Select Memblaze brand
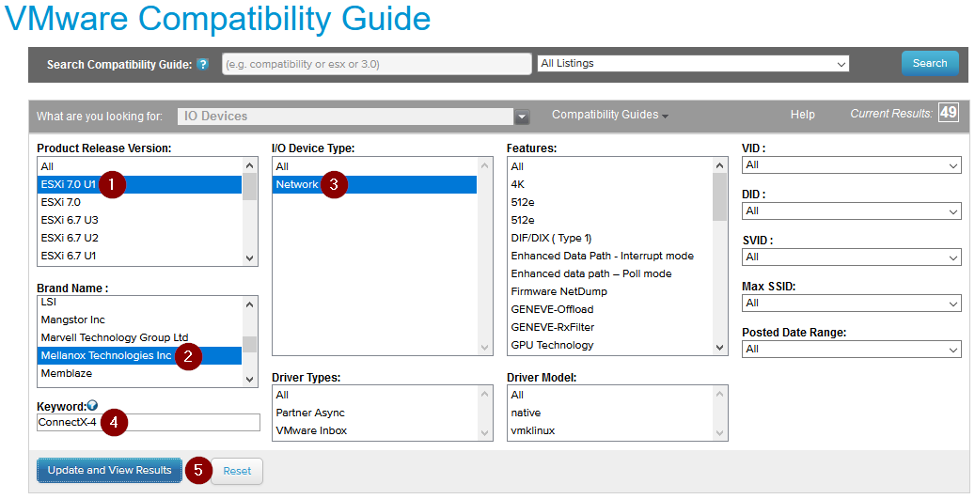 click(x=140, y=374)
